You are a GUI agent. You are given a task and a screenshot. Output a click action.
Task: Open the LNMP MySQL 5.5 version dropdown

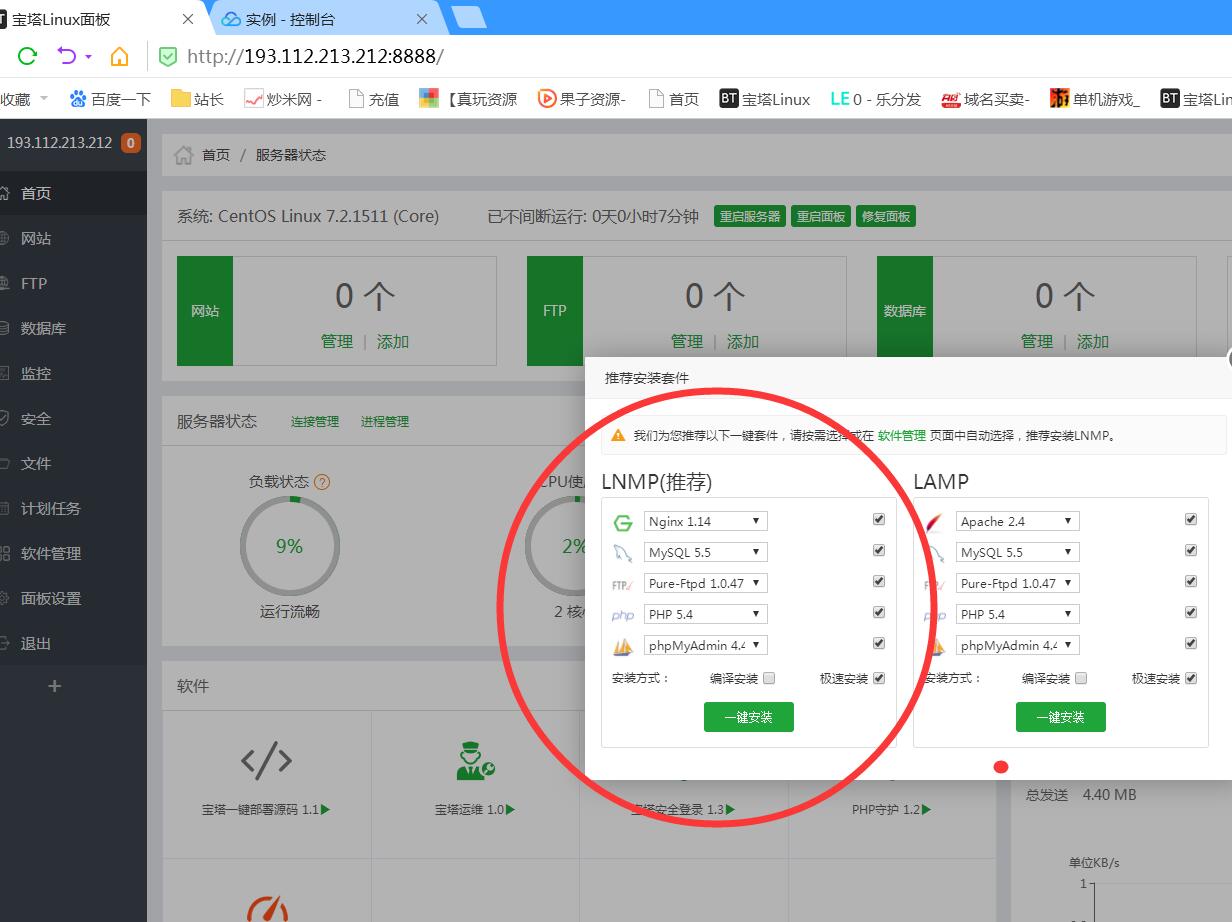[x=706, y=552]
